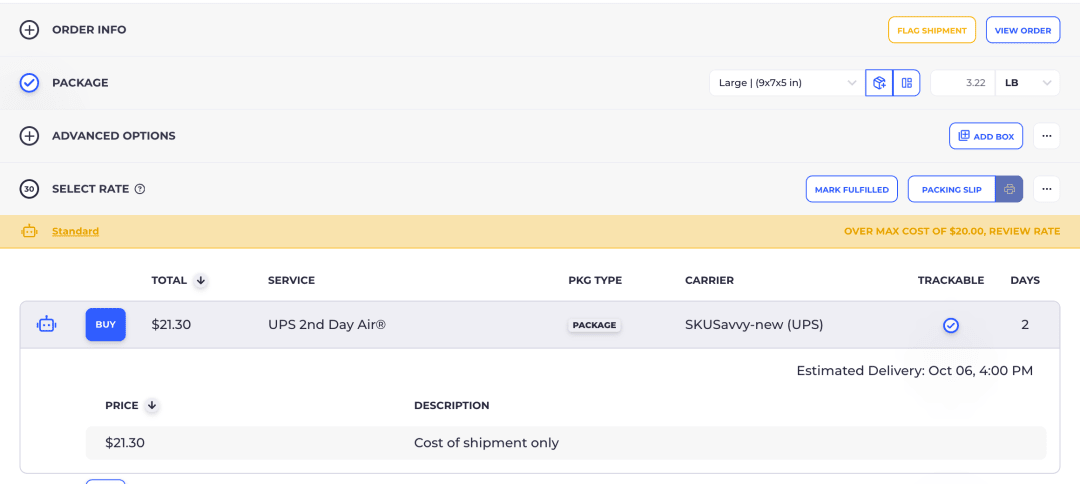Click the PACKAGE type badge
Viewport: 1080px width, 484px height.
[x=594, y=325]
